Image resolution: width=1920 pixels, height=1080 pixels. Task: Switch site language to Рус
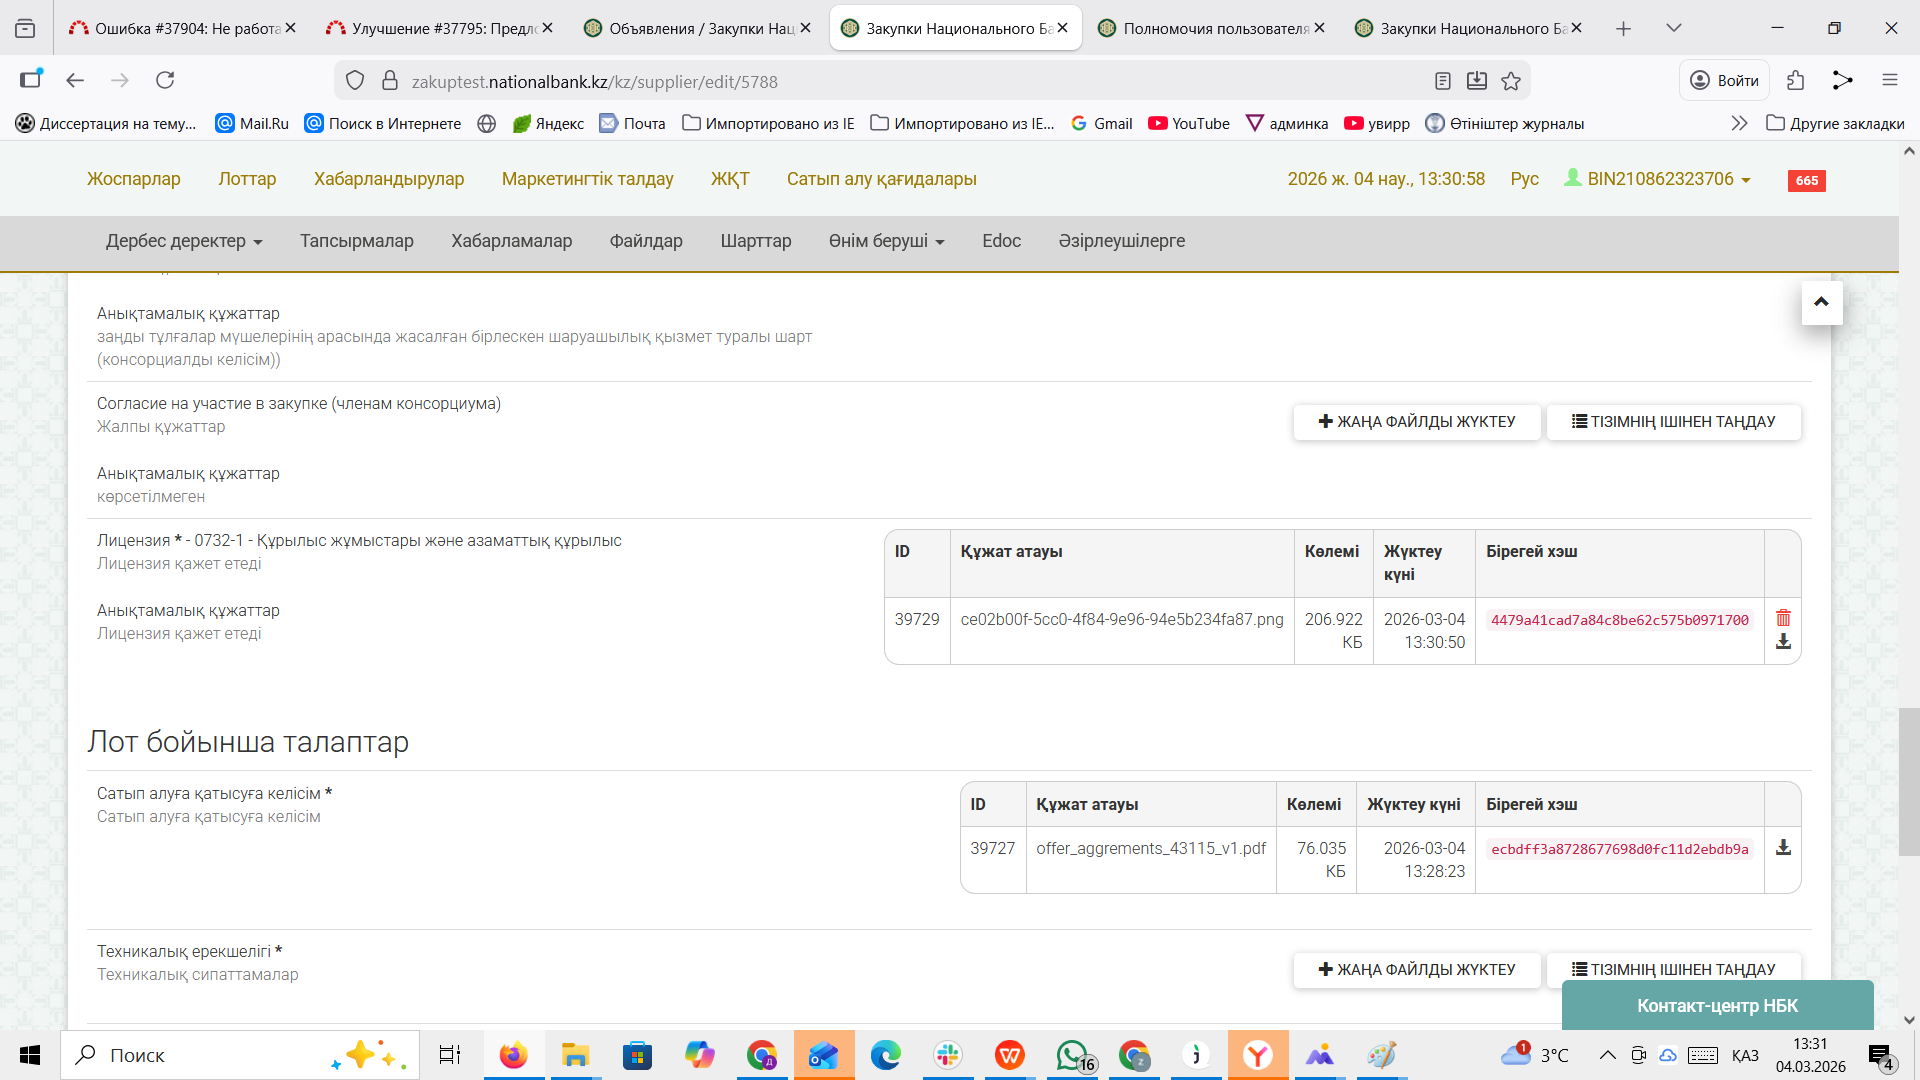(1524, 179)
